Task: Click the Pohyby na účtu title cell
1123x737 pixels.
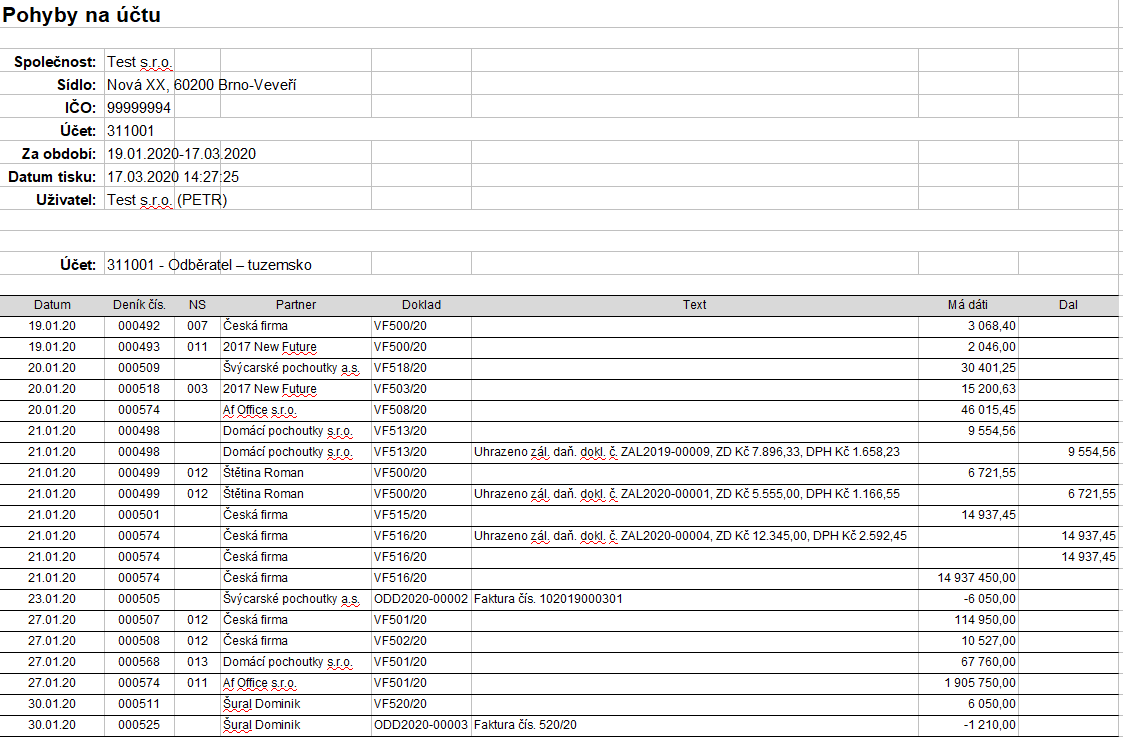Action: pos(82,15)
